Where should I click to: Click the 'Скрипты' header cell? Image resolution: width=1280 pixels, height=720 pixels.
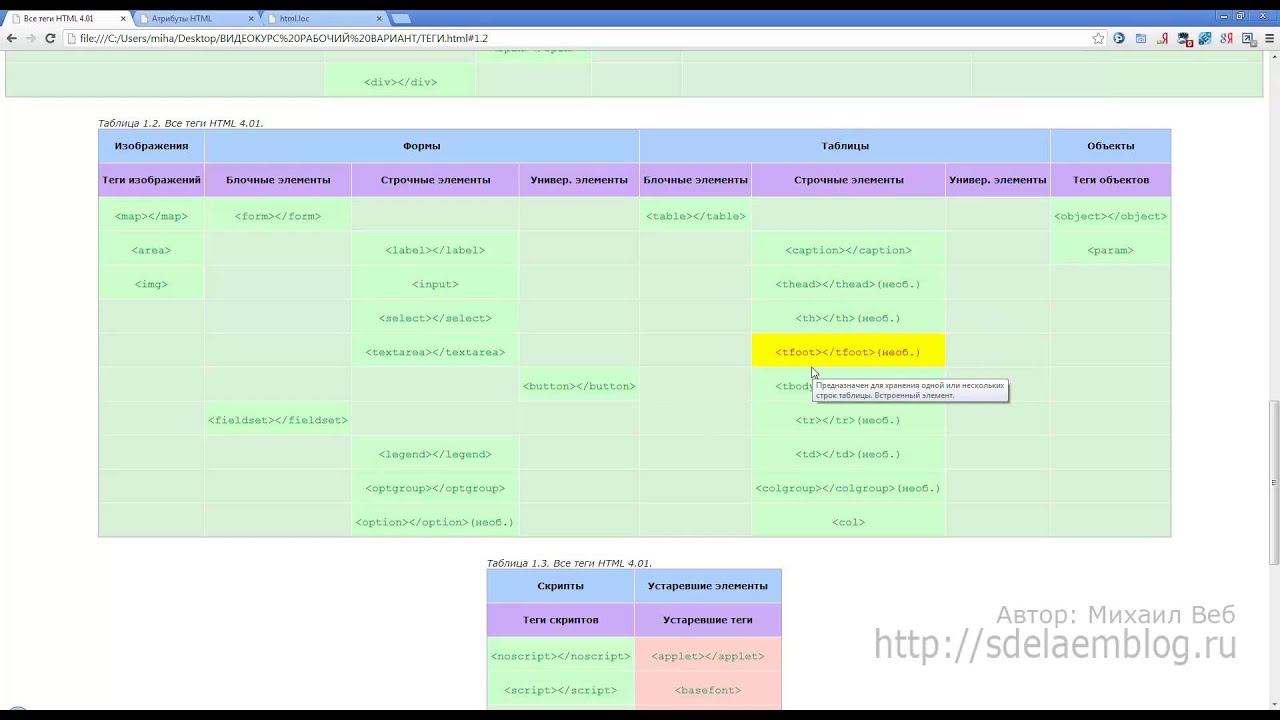tap(560, 586)
